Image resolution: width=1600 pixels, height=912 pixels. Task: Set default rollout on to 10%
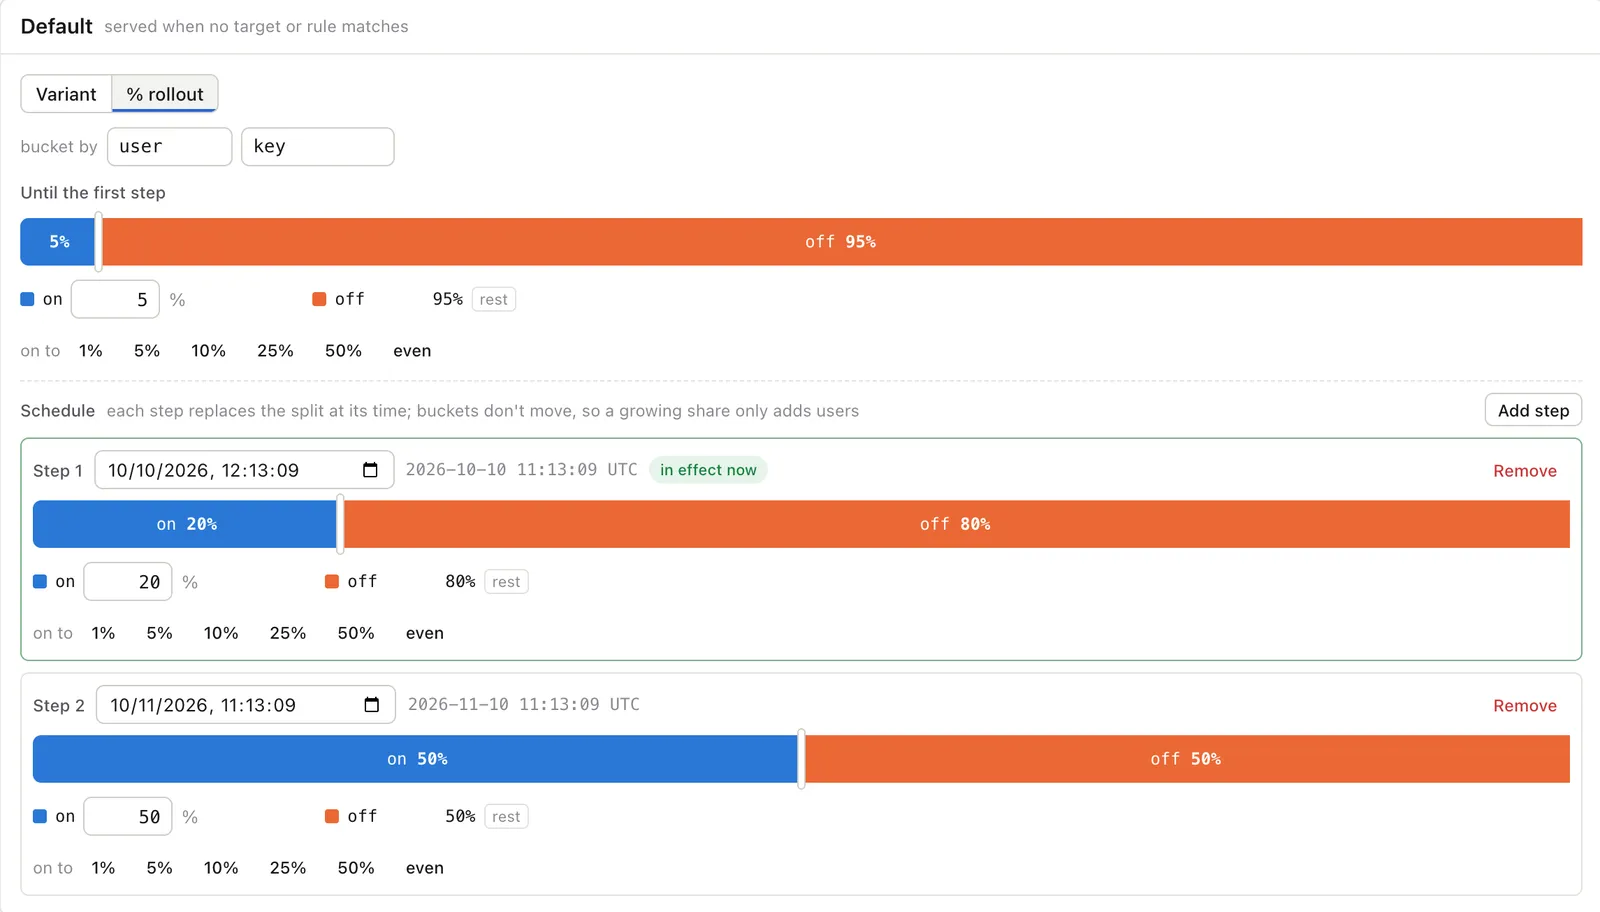tap(209, 351)
